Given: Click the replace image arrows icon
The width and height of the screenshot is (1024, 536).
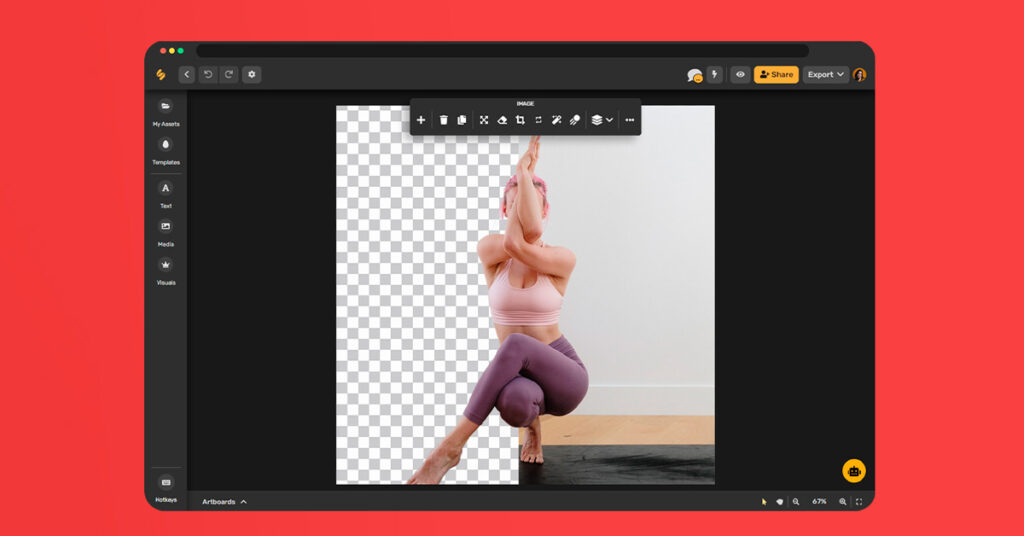Looking at the screenshot, I should tap(538, 120).
